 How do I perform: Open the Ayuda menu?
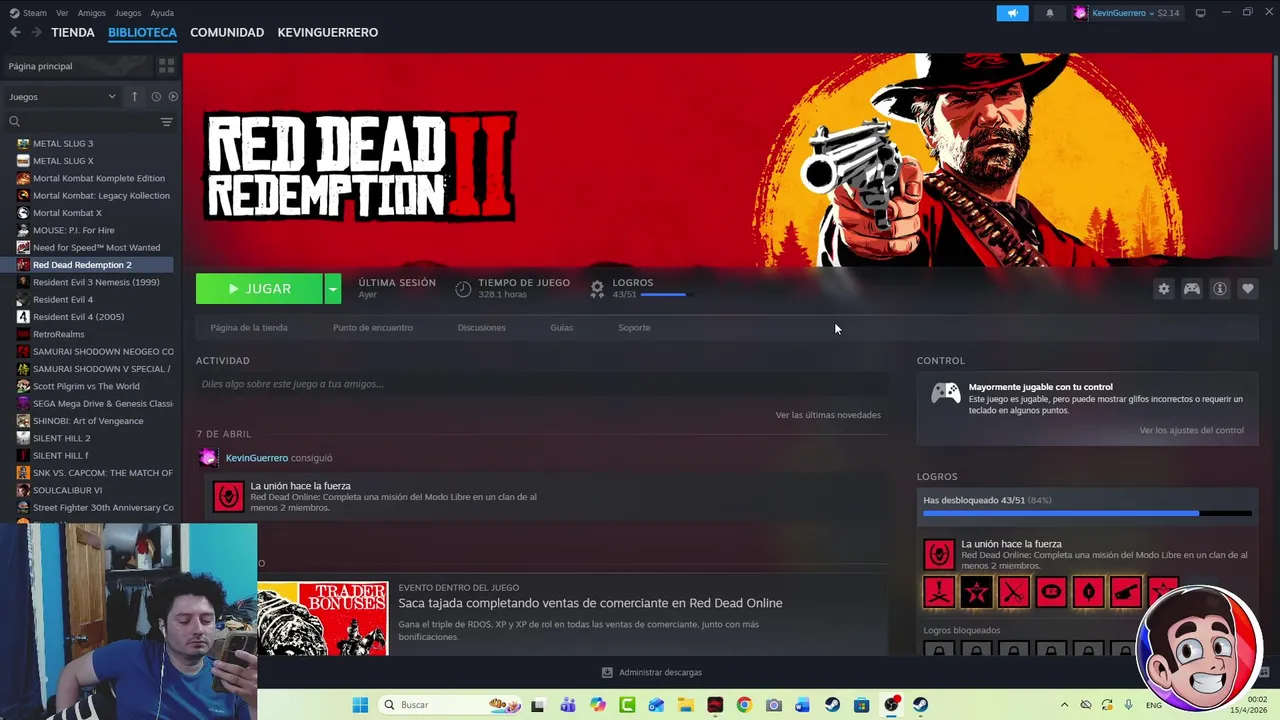[x=162, y=13]
